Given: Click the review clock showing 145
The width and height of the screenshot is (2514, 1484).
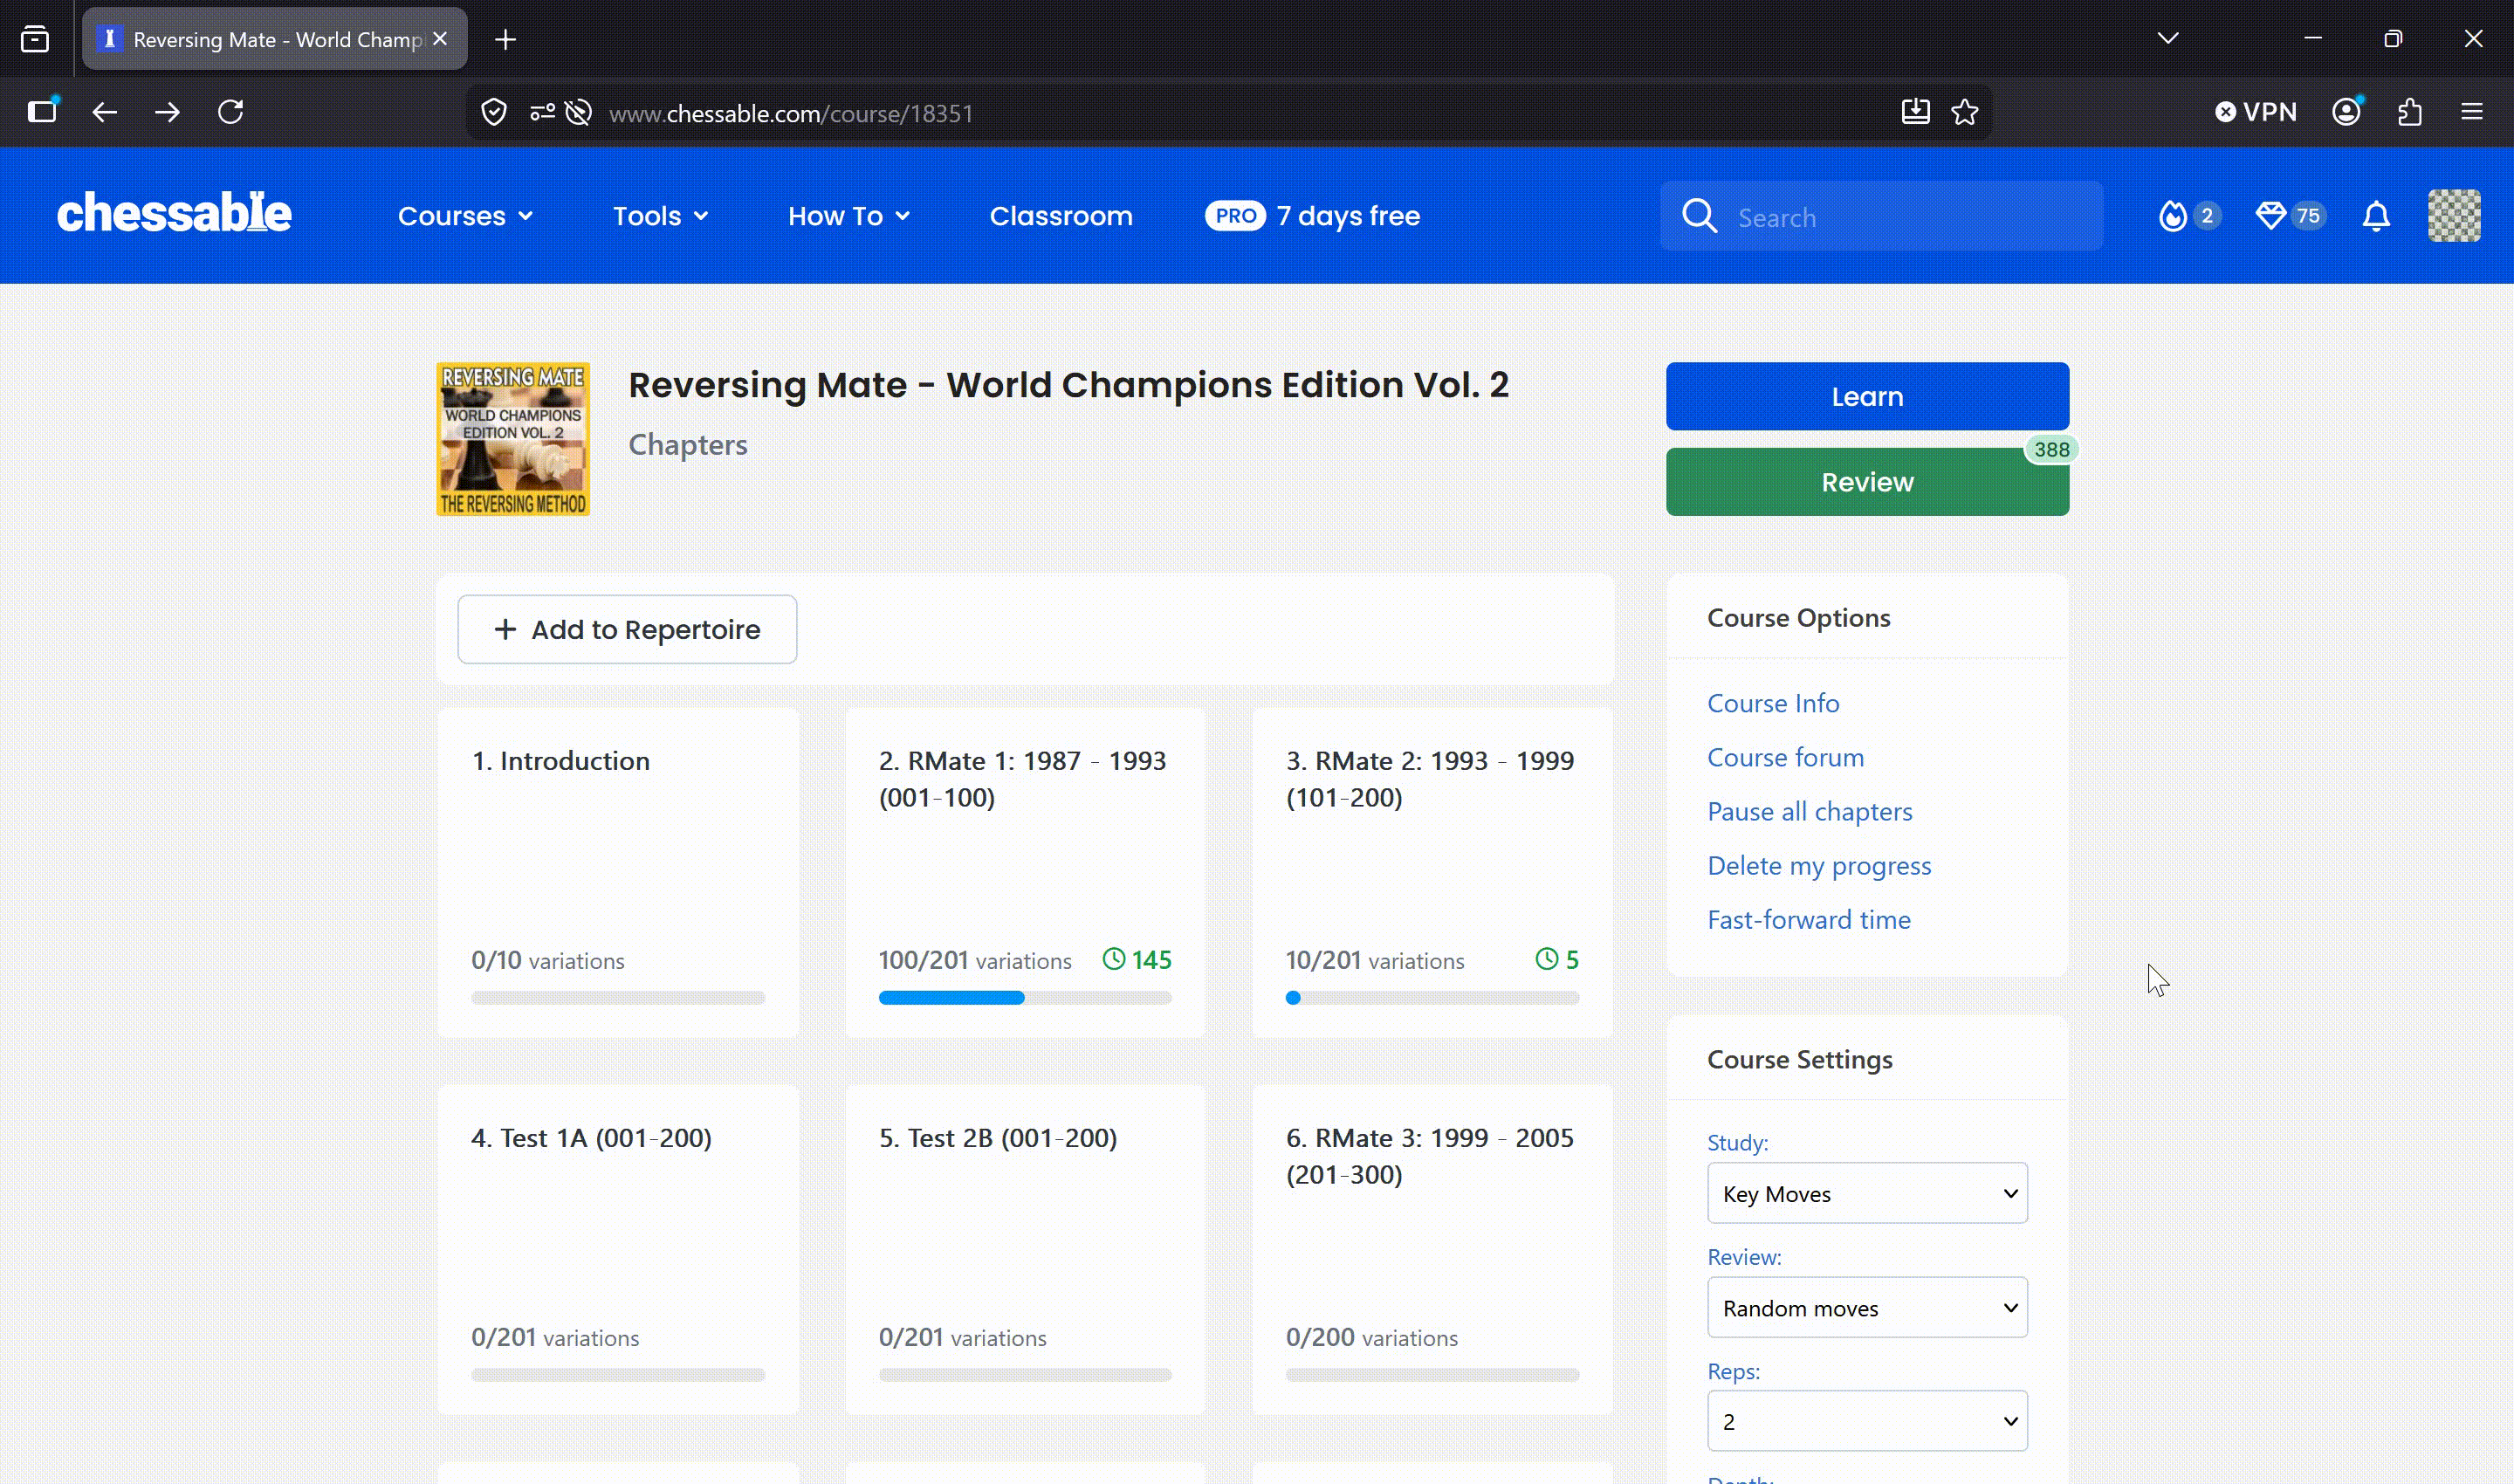Looking at the screenshot, I should [1136, 960].
